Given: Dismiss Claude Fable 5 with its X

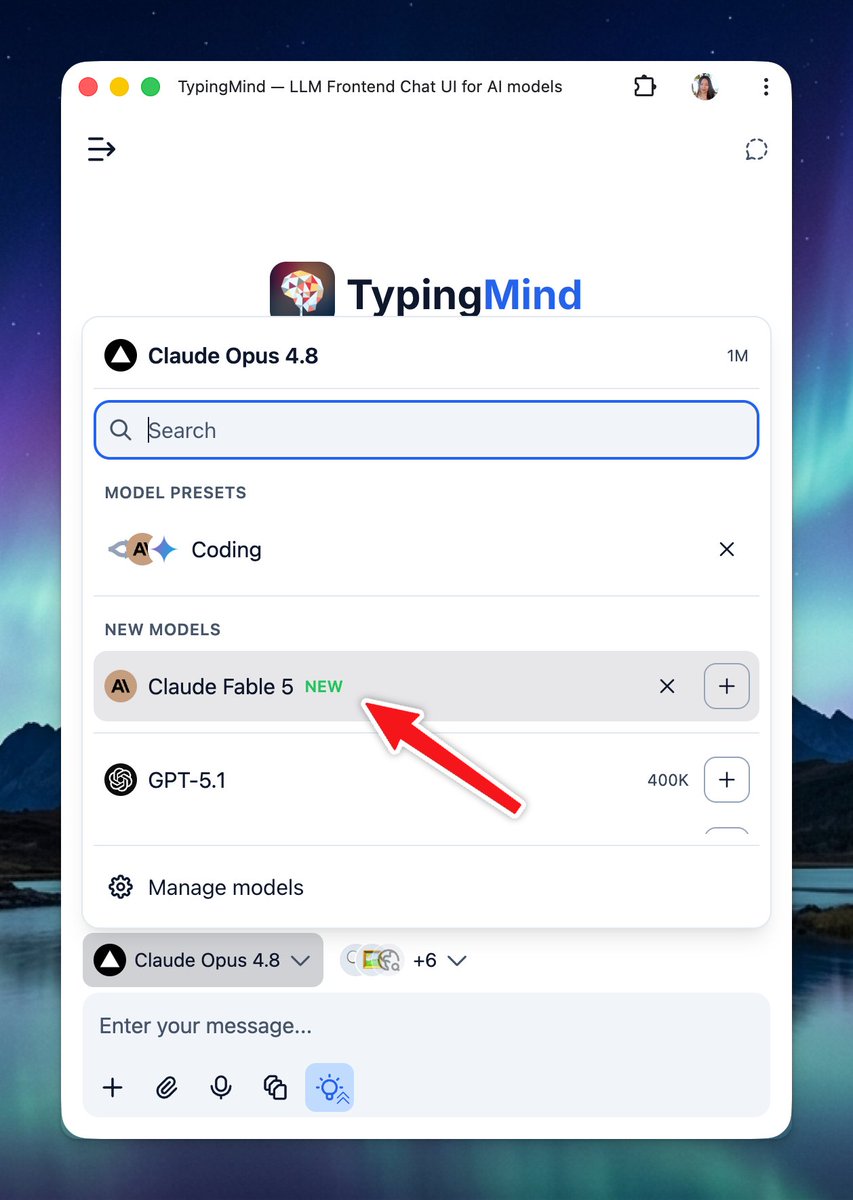Looking at the screenshot, I should click(x=667, y=686).
